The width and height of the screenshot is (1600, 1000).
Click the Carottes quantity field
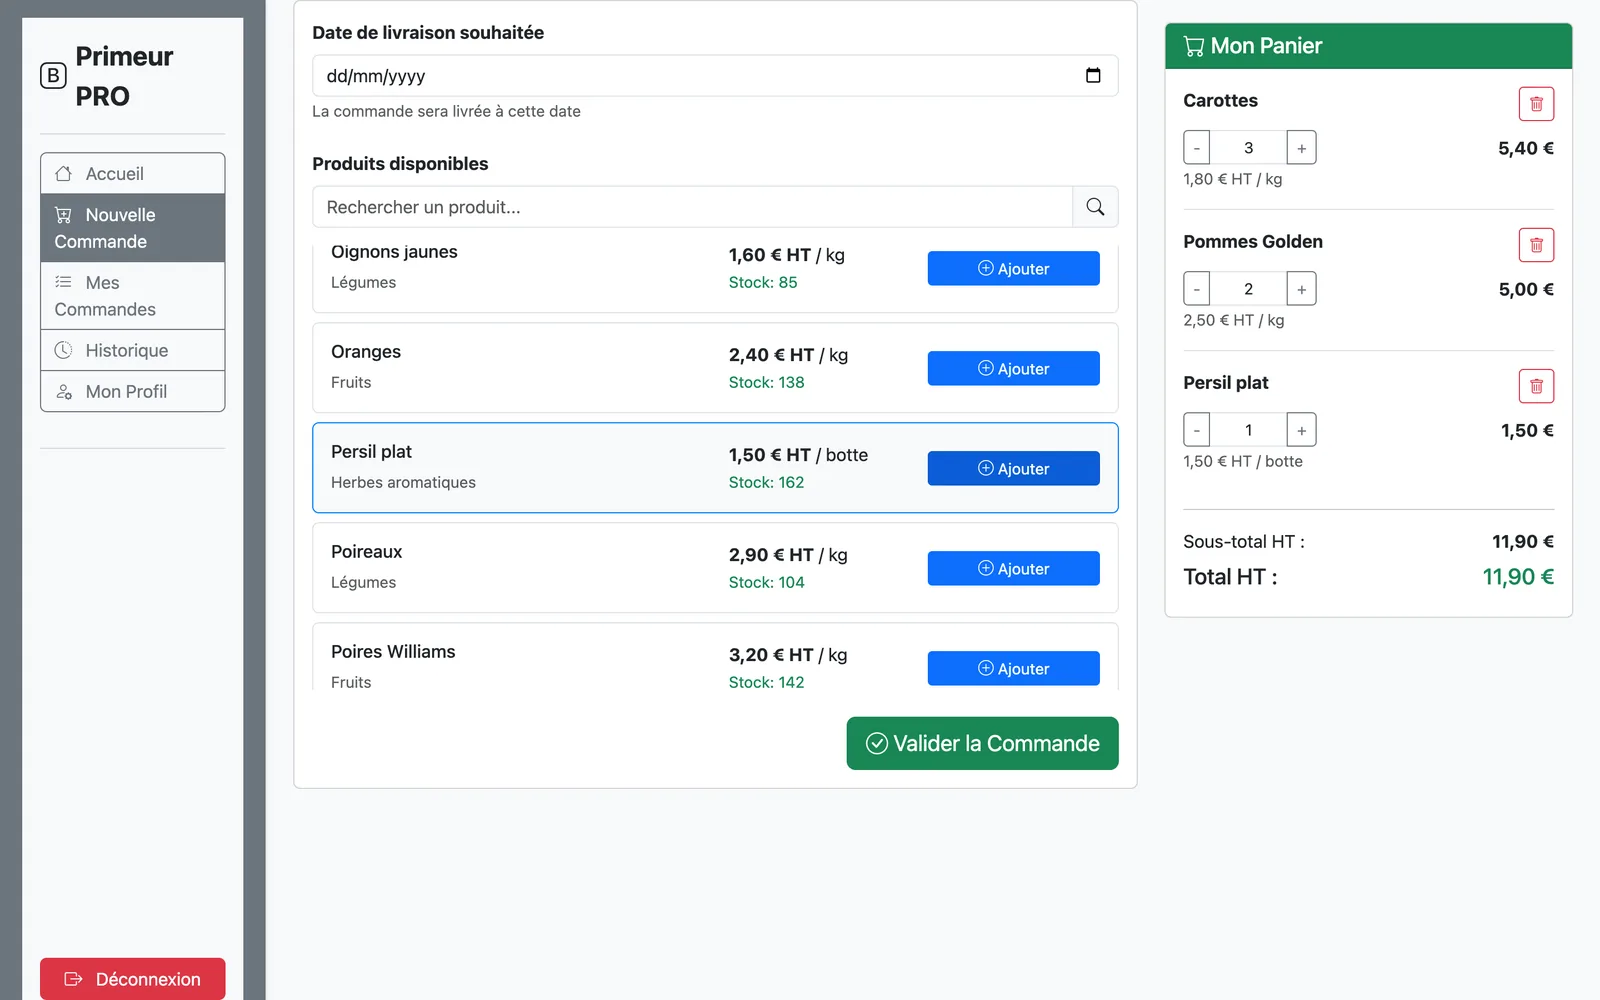tap(1248, 148)
